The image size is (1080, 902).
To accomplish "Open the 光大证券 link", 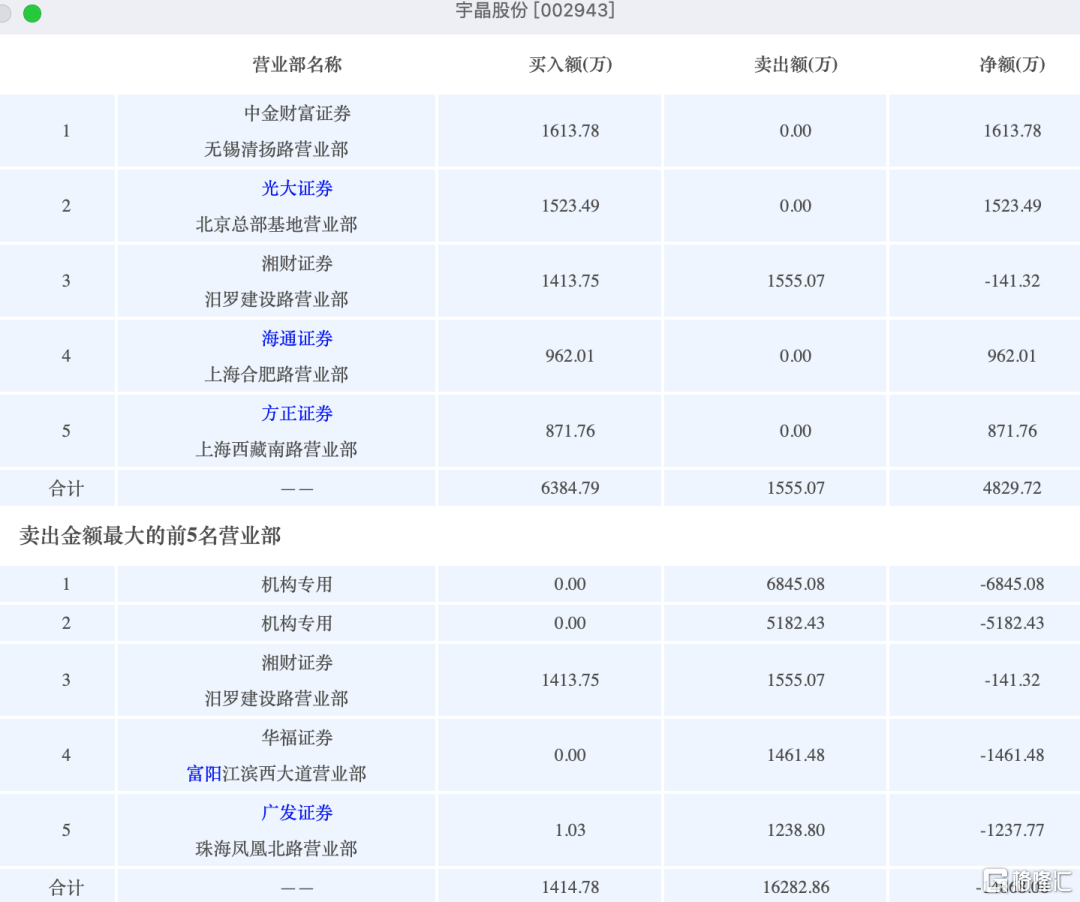I will point(297,188).
